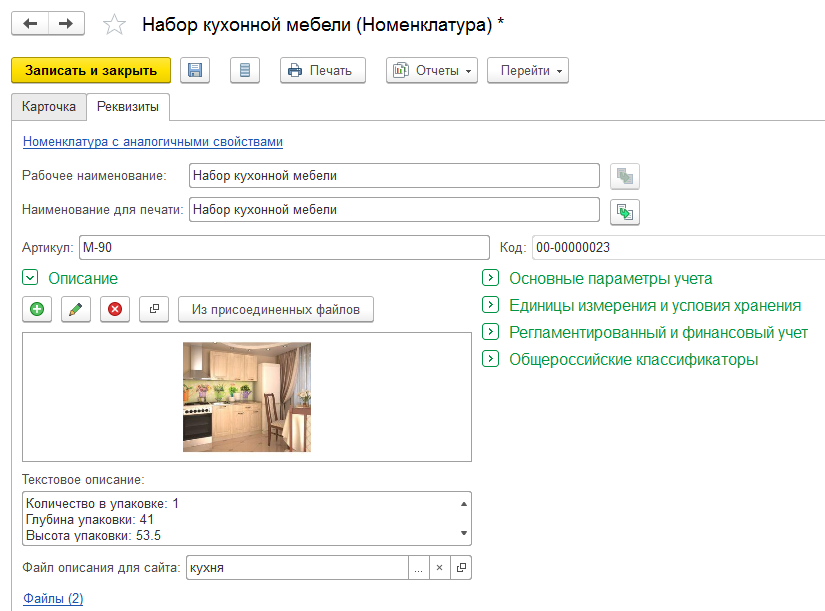The image size is (825, 611).
Task: Click the green plus add image icon
Action: [x=37, y=310]
